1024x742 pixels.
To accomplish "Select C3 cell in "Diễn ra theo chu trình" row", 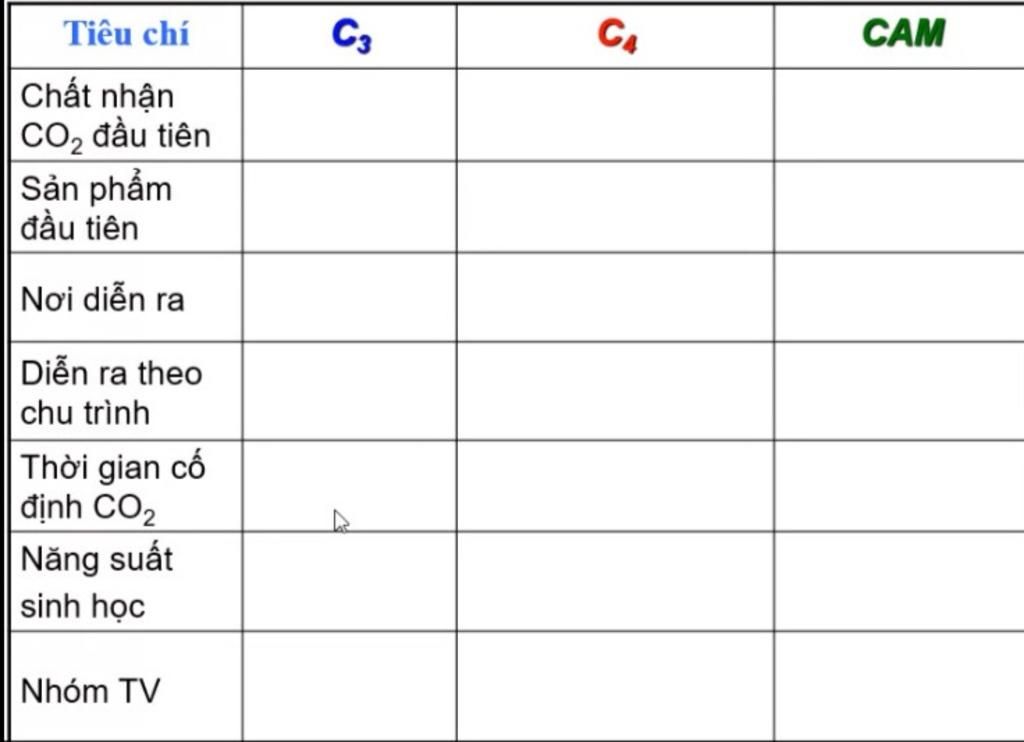I will click(349, 391).
